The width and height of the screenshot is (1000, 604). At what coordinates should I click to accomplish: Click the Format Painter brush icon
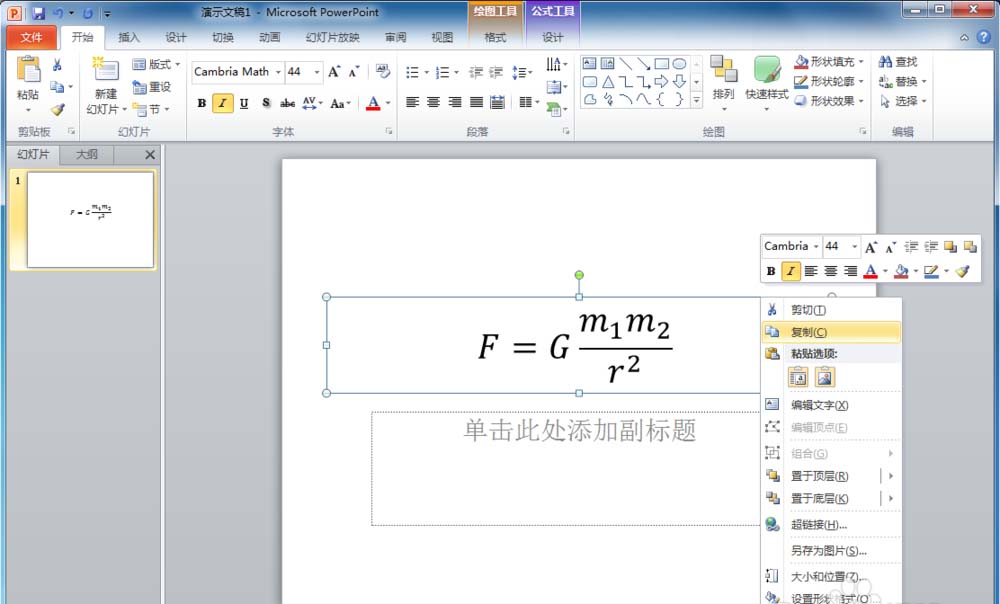[x=57, y=108]
